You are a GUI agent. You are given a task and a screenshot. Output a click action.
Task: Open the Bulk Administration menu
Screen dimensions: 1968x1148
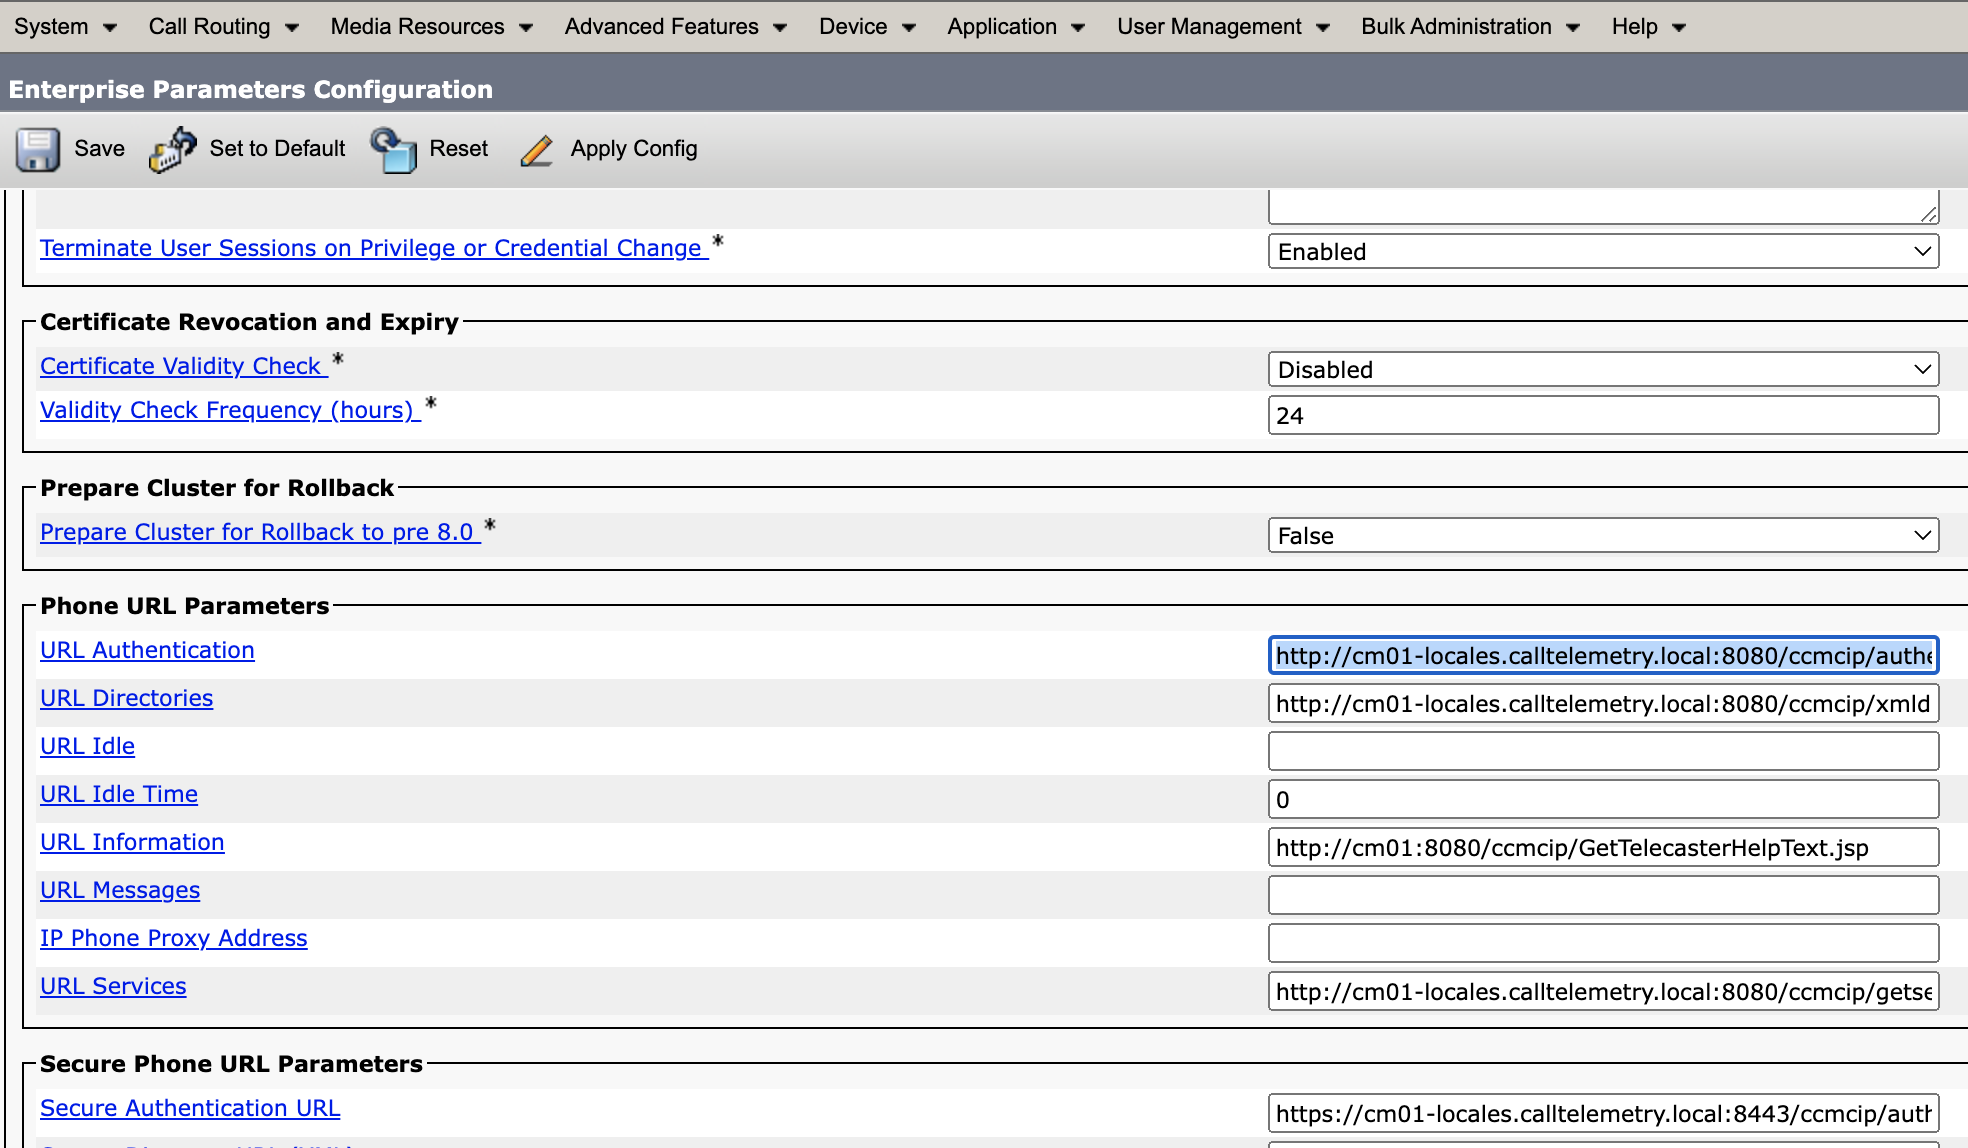1457,27
